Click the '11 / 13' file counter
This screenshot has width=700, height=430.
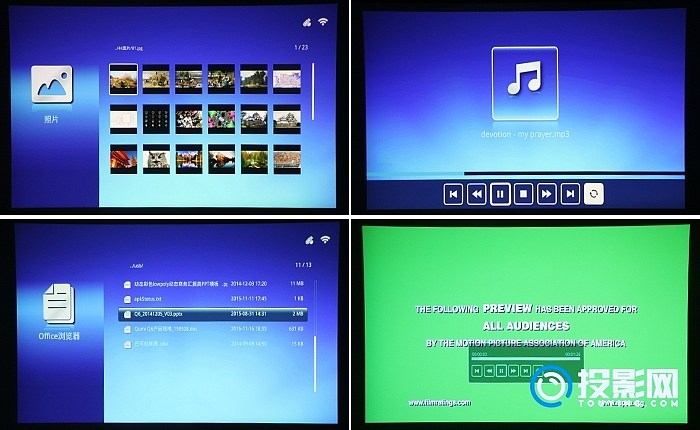tap(303, 265)
